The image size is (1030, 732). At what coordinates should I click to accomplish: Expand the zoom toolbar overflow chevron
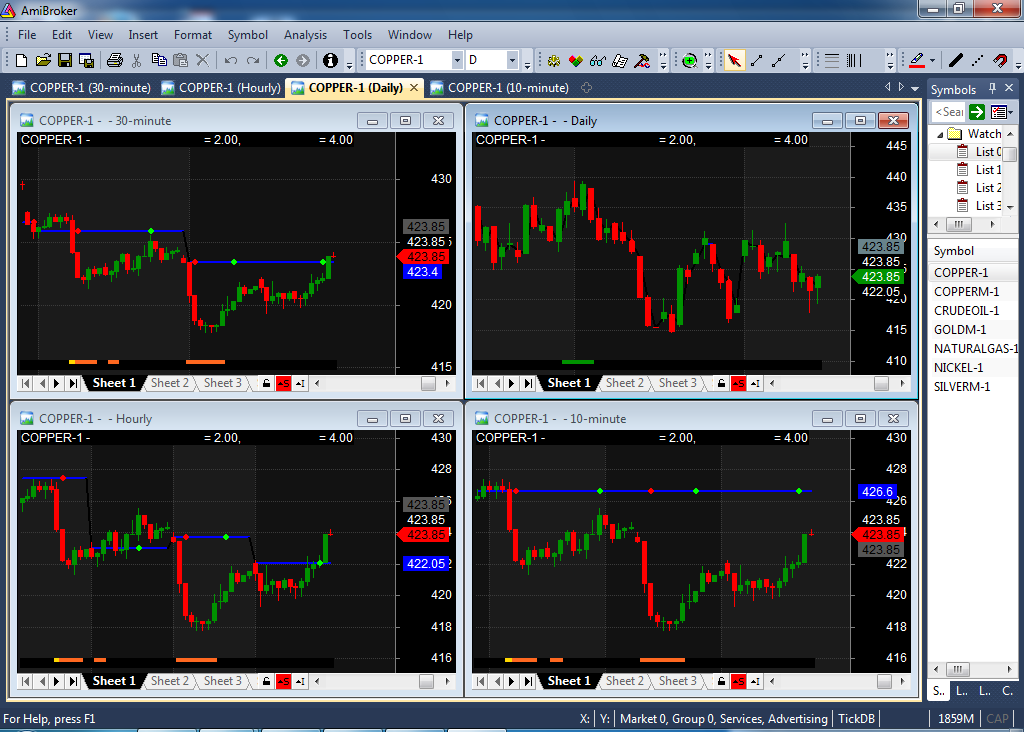pyautogui.click(x=708, y=60)
